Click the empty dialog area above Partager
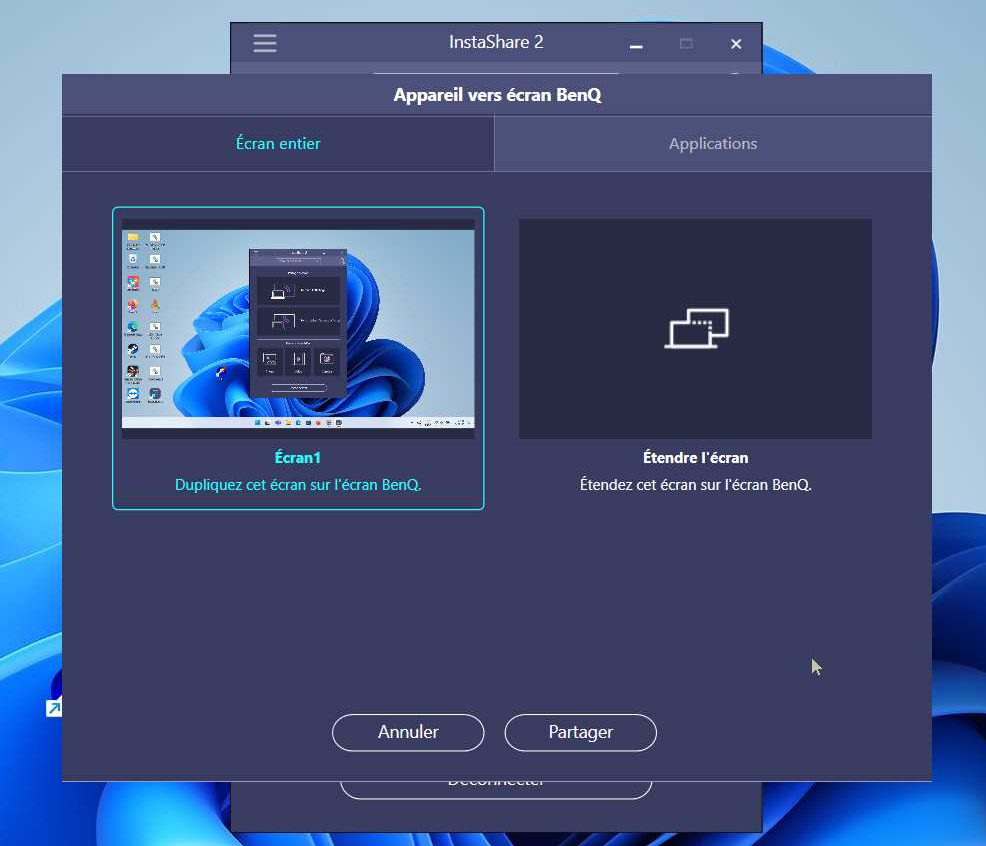The image size is (986, 846). [580, 620]
